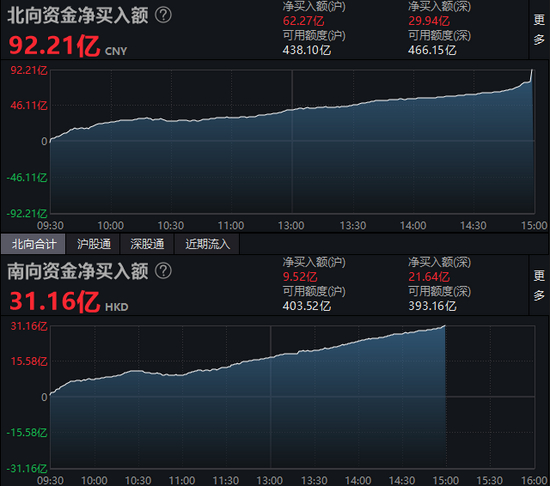Click the 北向资金净买入额 title
Image resolution: width=550 pixels, height=486 pixels.
tap(78, 15)
